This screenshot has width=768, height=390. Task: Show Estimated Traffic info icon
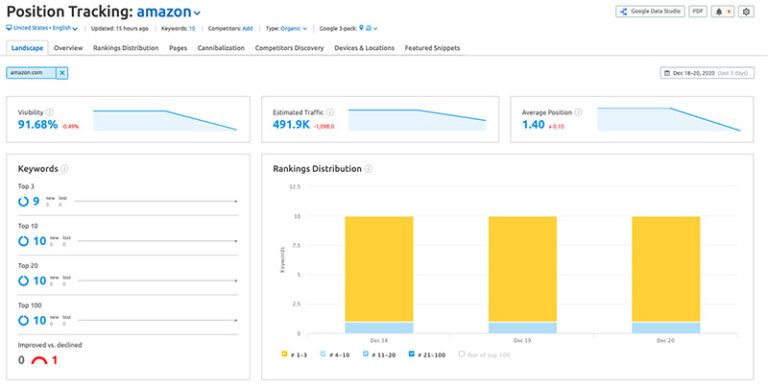coord(330,112)
